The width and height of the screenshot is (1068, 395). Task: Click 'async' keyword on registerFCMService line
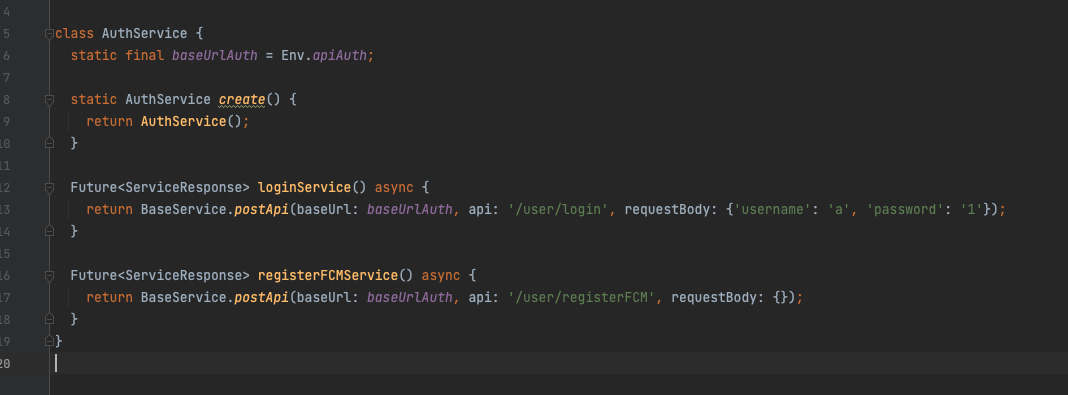pos(441,275)
